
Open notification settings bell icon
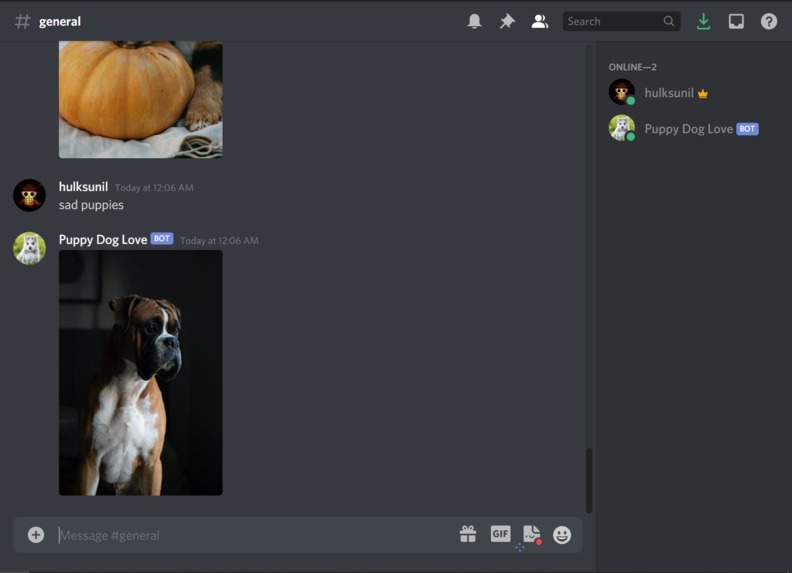coord(474,21)
